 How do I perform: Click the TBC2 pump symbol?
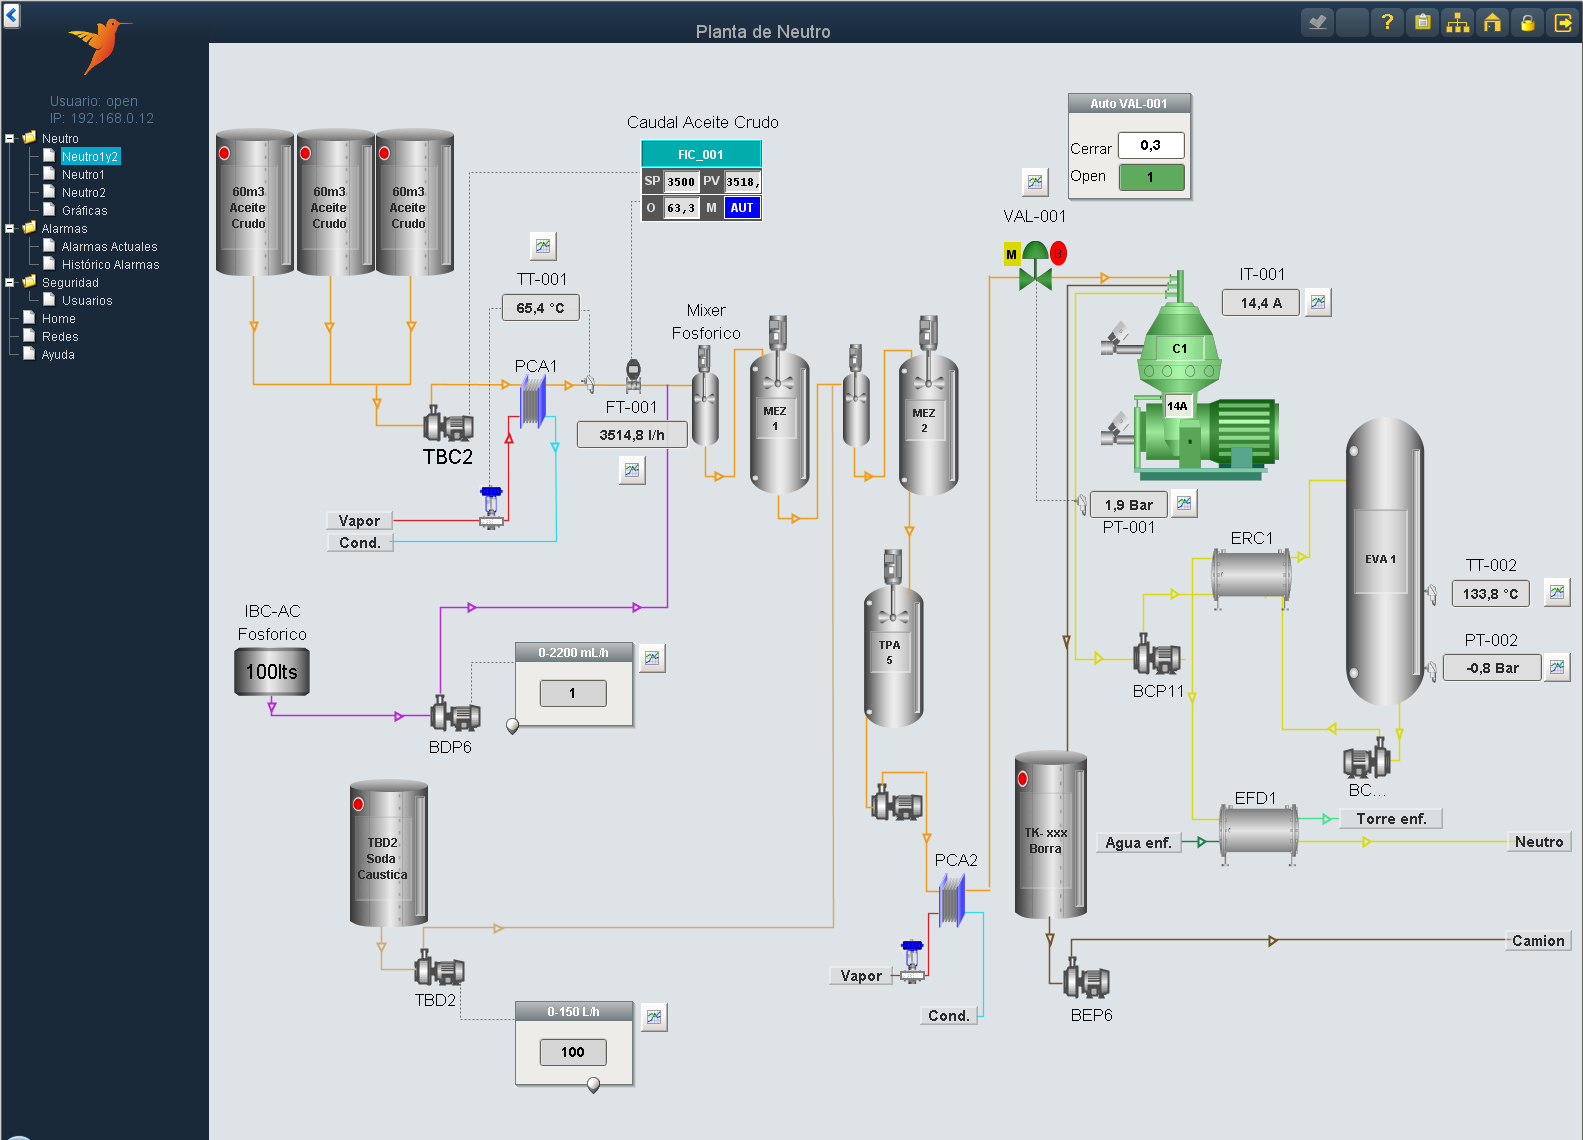coord(448,426)
